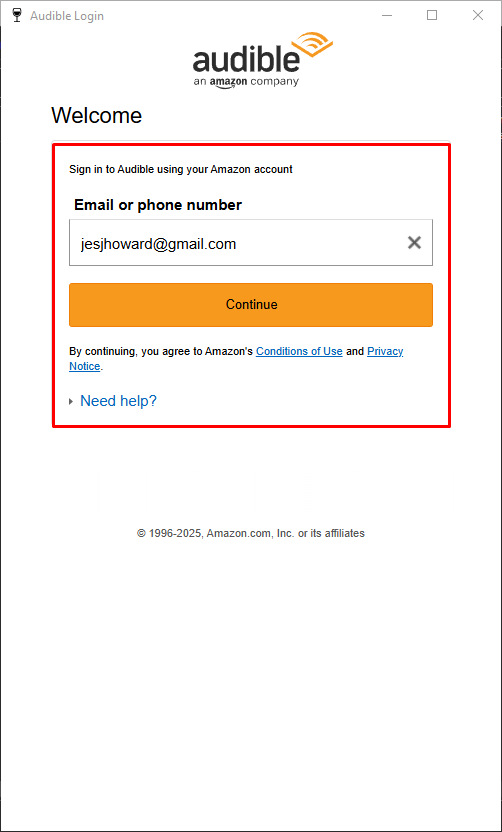Click the Welcome heading
This screenshot has height=832, width=502.
[x=97, y=115]
